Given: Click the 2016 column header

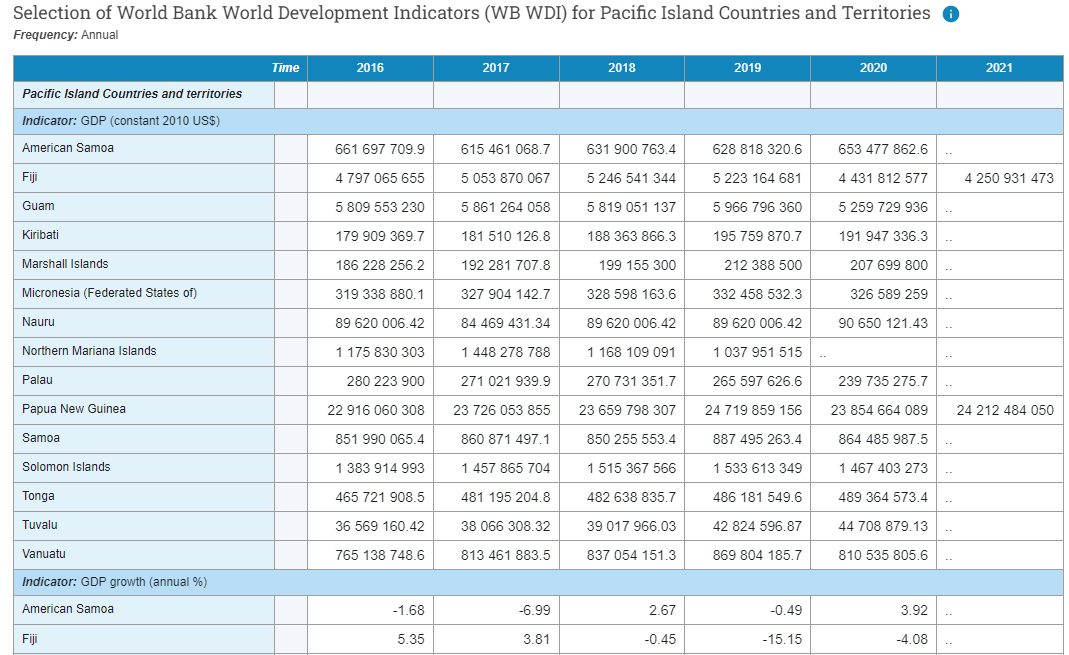Looking at the screenshot, I should (x=370, y=67).
